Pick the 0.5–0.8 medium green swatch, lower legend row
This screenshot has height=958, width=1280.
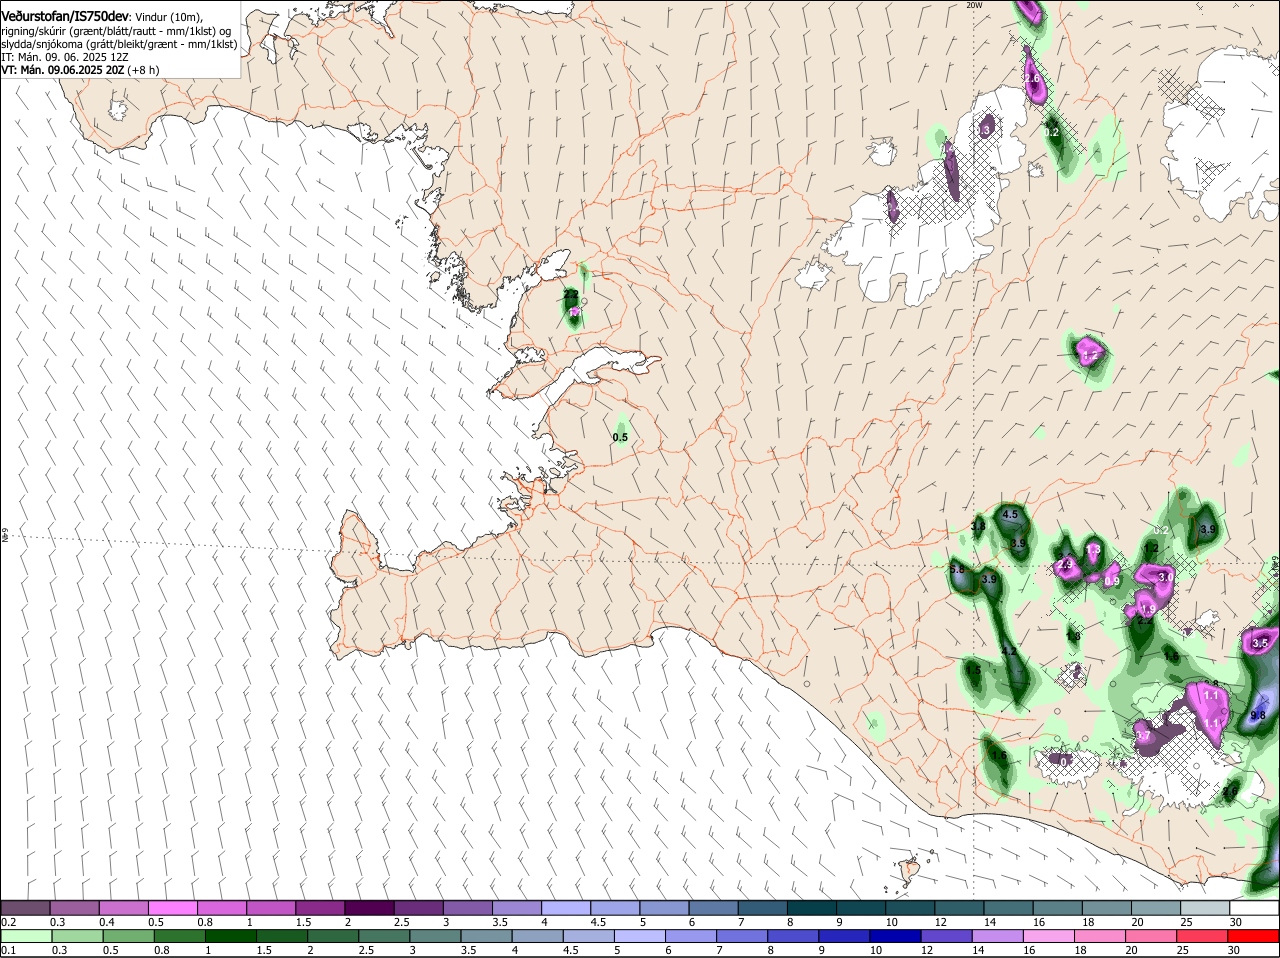coord(128,936)
